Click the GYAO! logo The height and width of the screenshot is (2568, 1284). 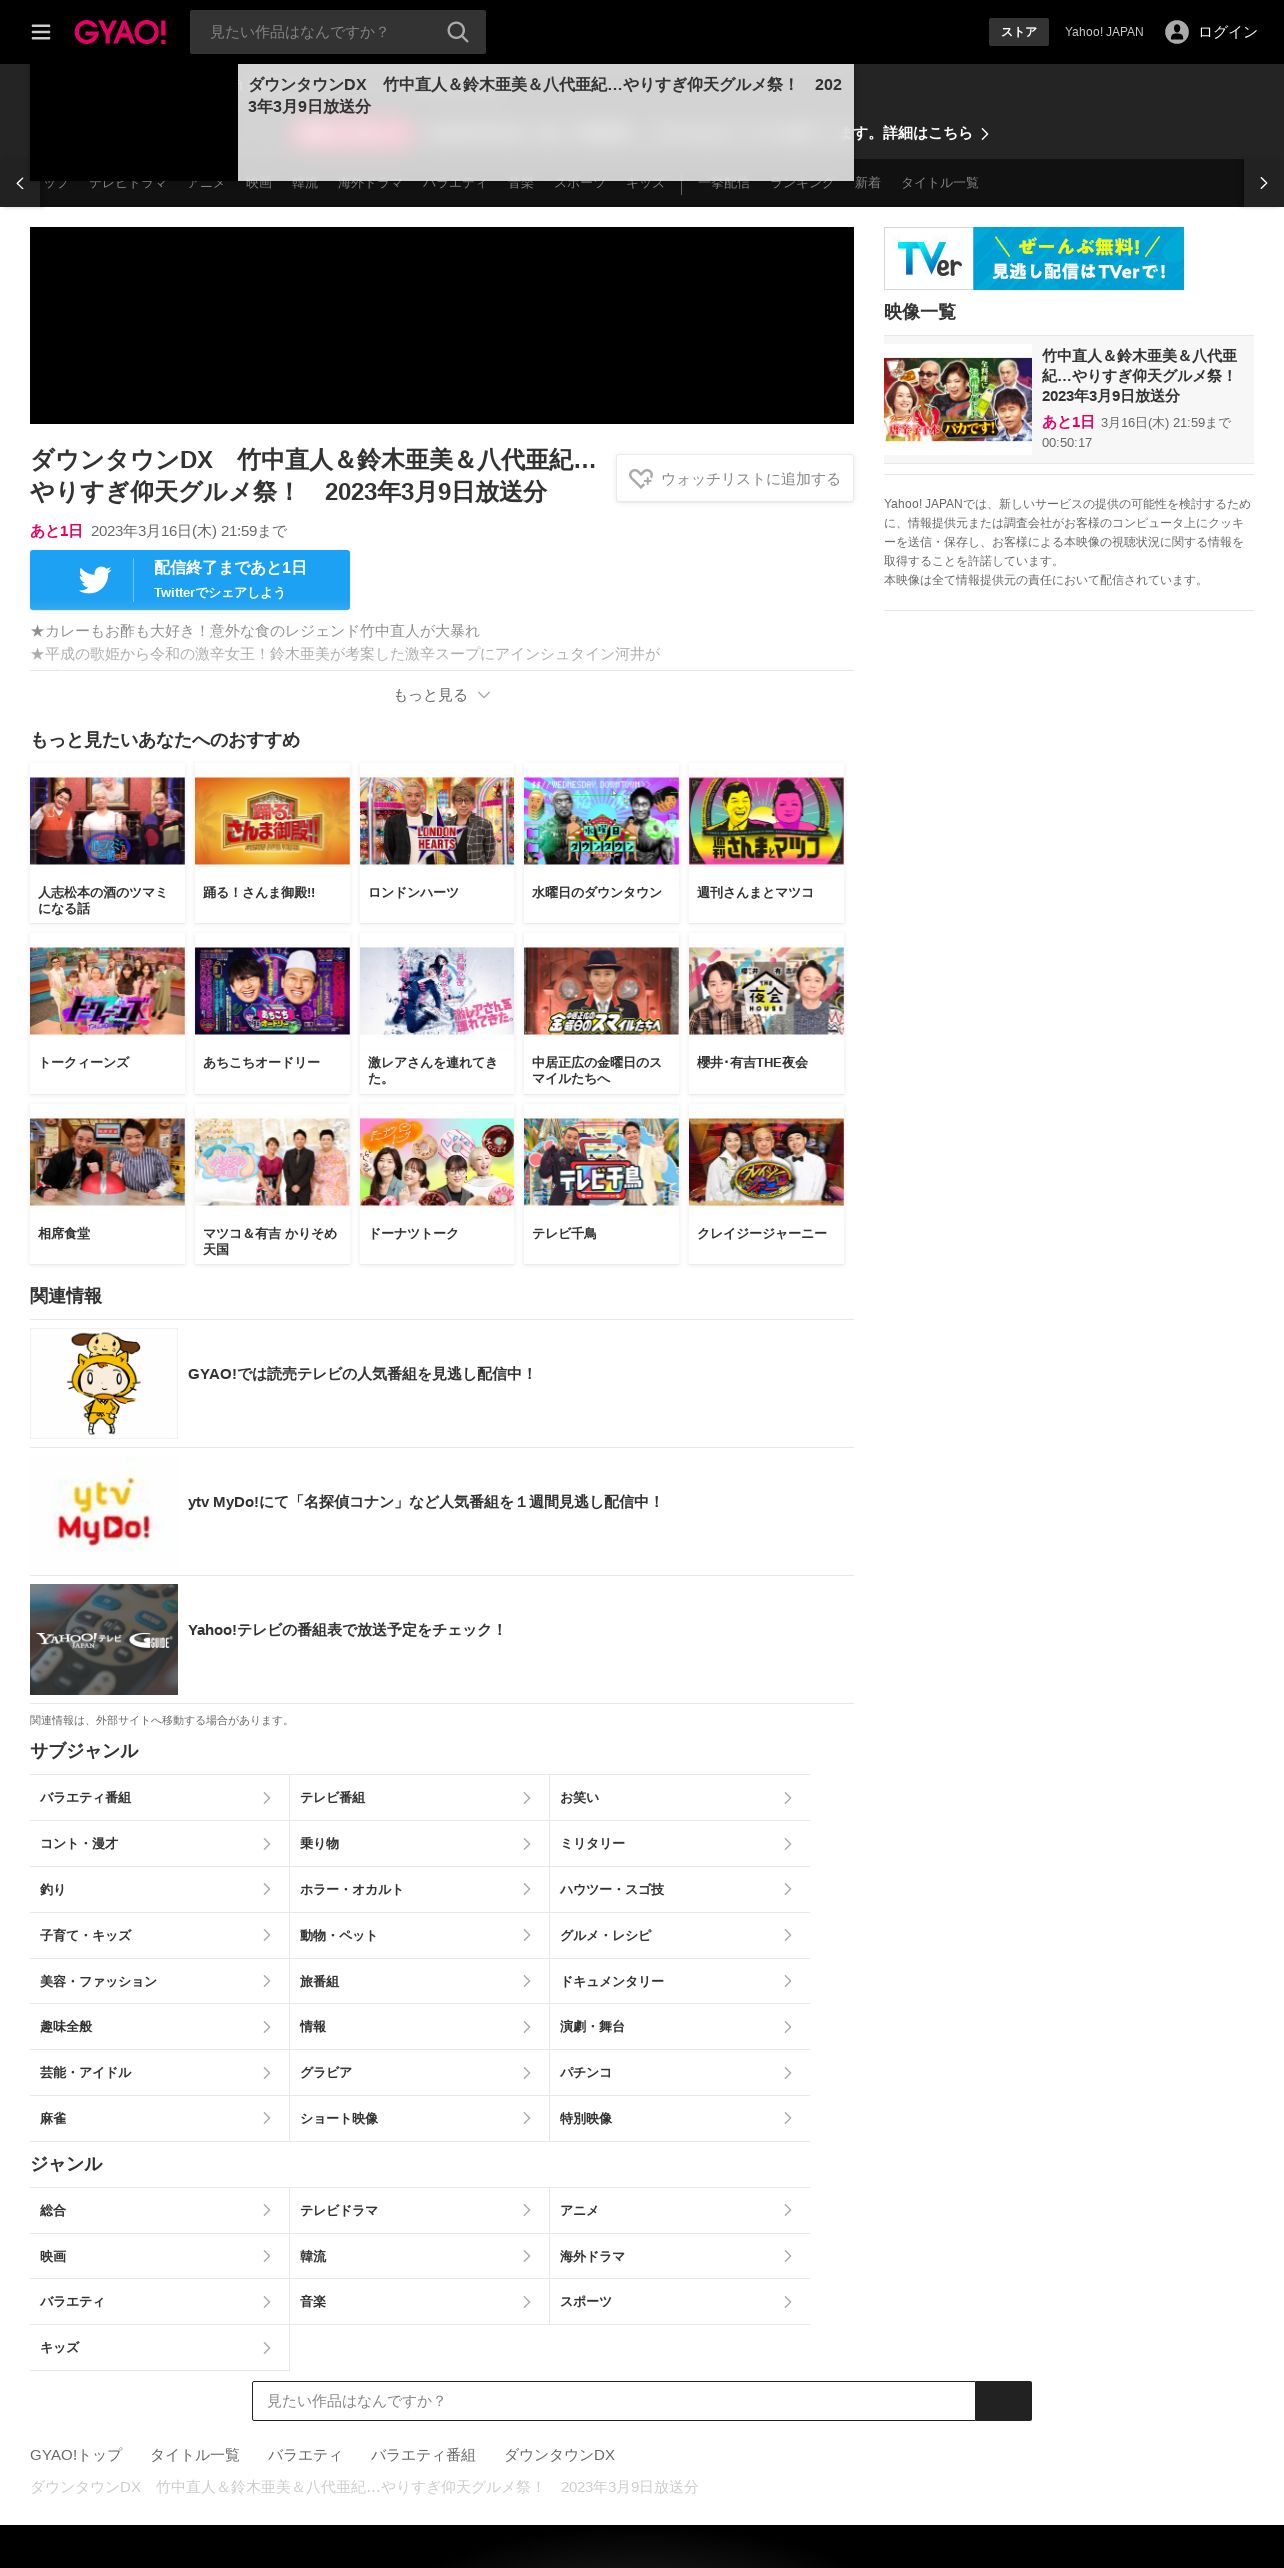120,32
